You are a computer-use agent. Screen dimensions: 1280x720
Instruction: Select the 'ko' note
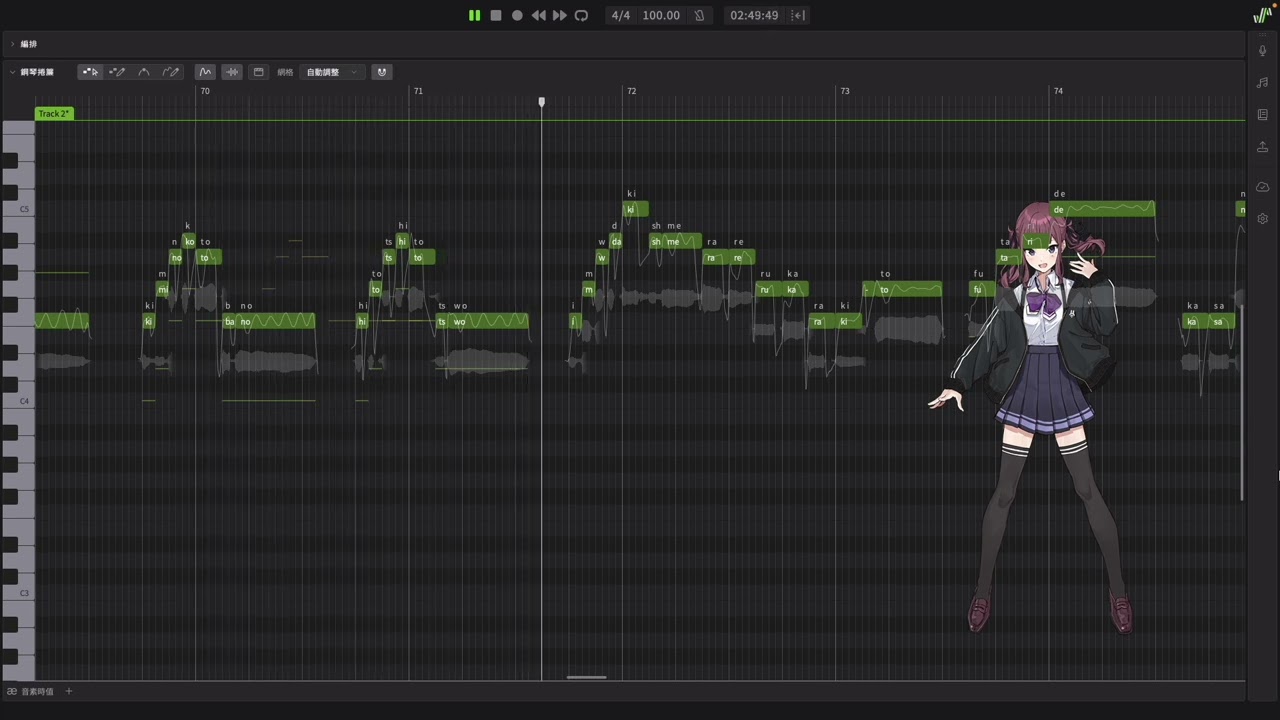pos(189,241)
